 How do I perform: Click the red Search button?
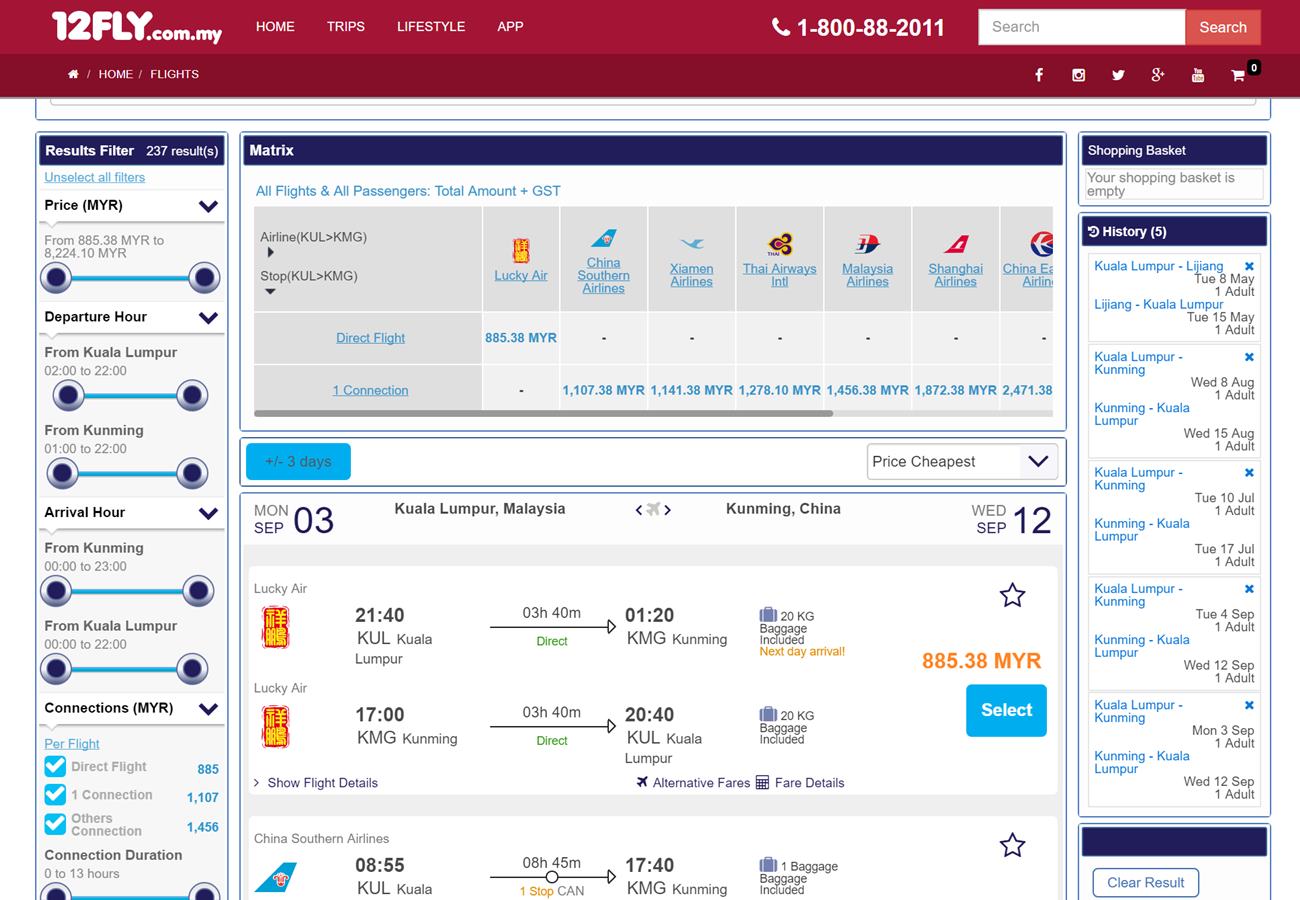pos(1223,27)
